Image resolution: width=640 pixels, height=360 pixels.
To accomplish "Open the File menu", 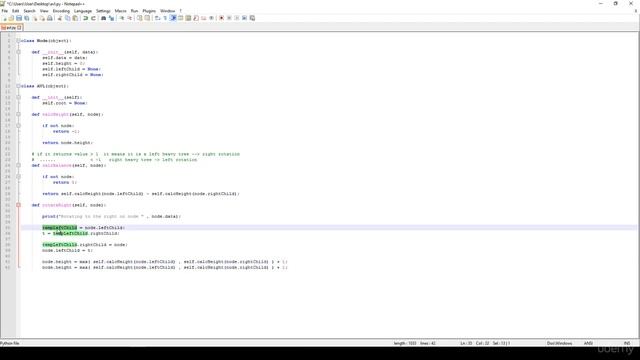I will [x=5, y=11].
